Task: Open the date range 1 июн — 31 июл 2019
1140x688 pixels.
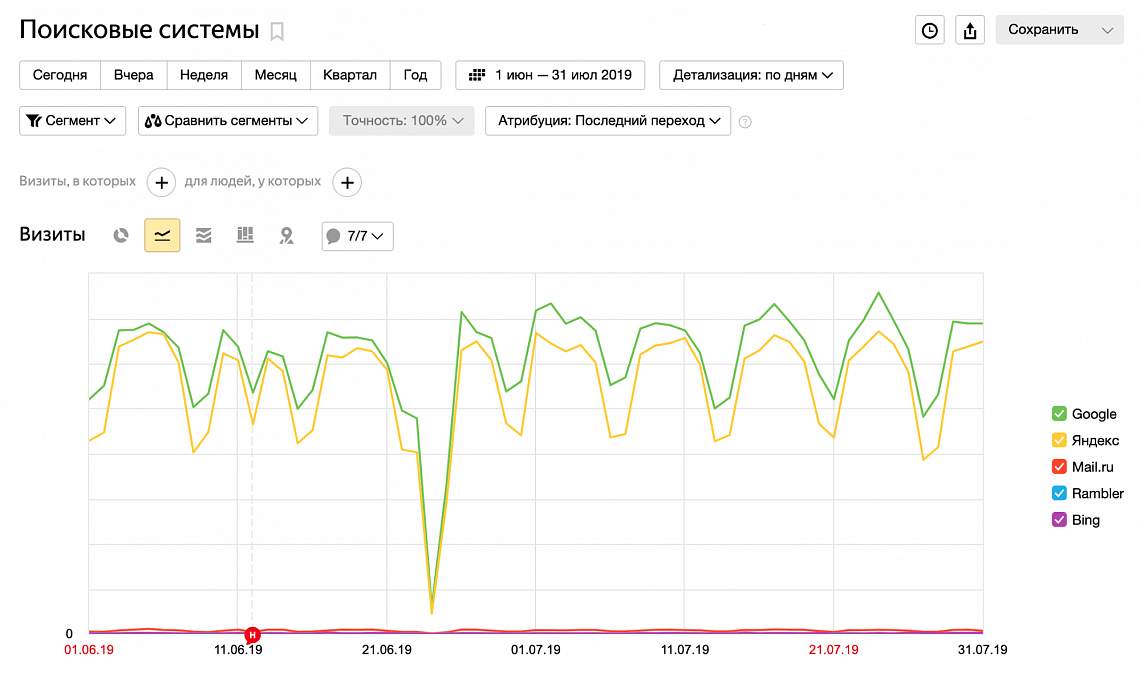Action: tap(550, 75)
